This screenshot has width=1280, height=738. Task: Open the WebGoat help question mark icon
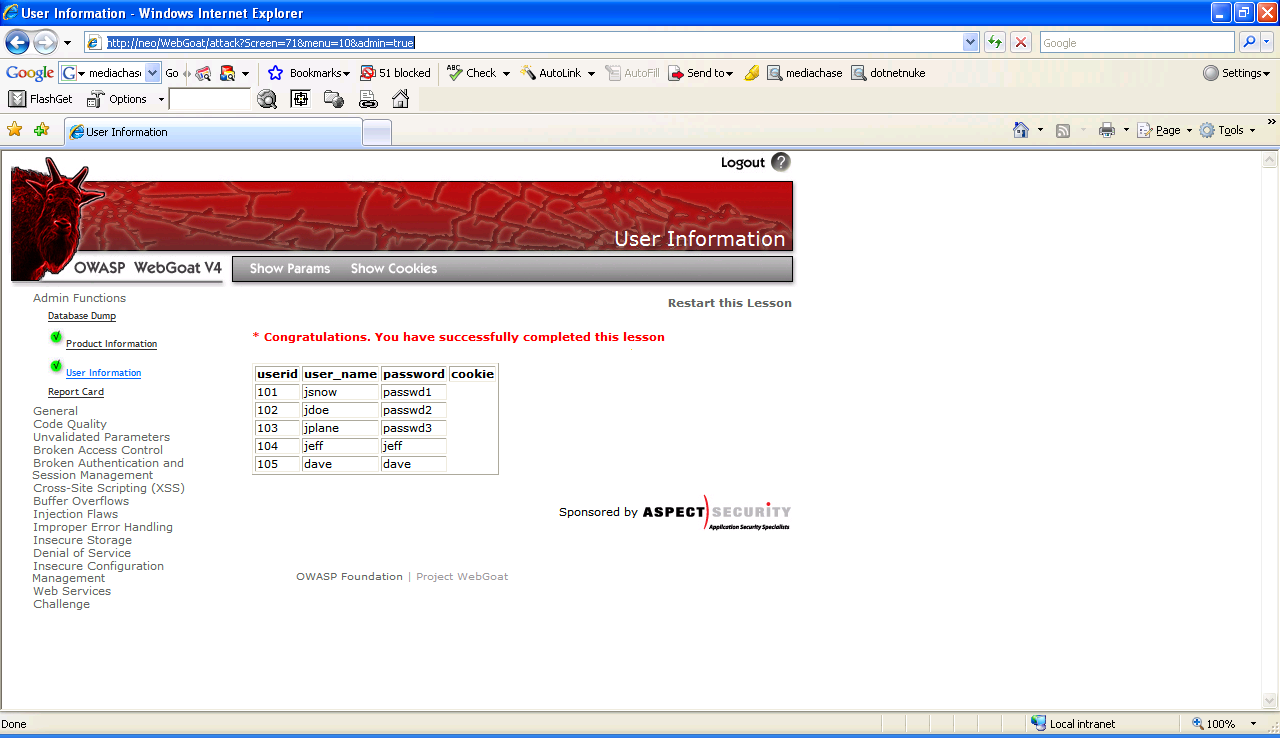[x=781, y=162]
